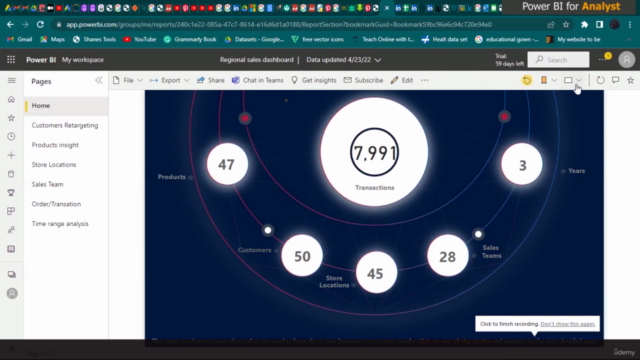Click Subscribe in toolbar
Screen dimensions: 640x360
[363, 80]
